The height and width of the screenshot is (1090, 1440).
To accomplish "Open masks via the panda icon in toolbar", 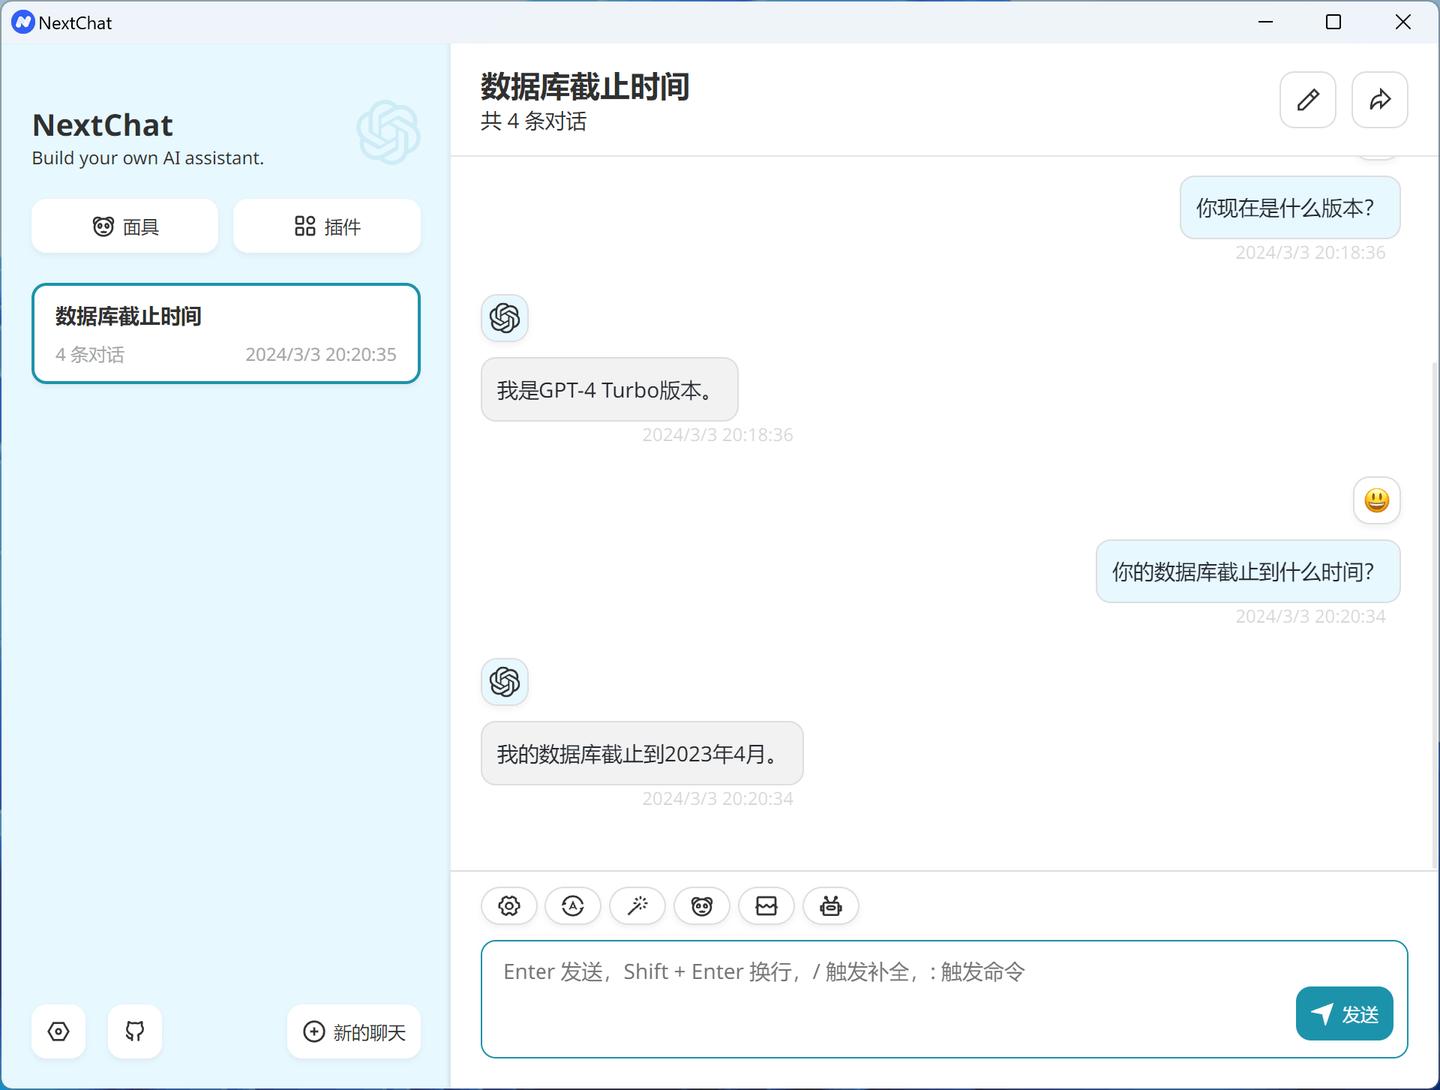I will 701,905.
